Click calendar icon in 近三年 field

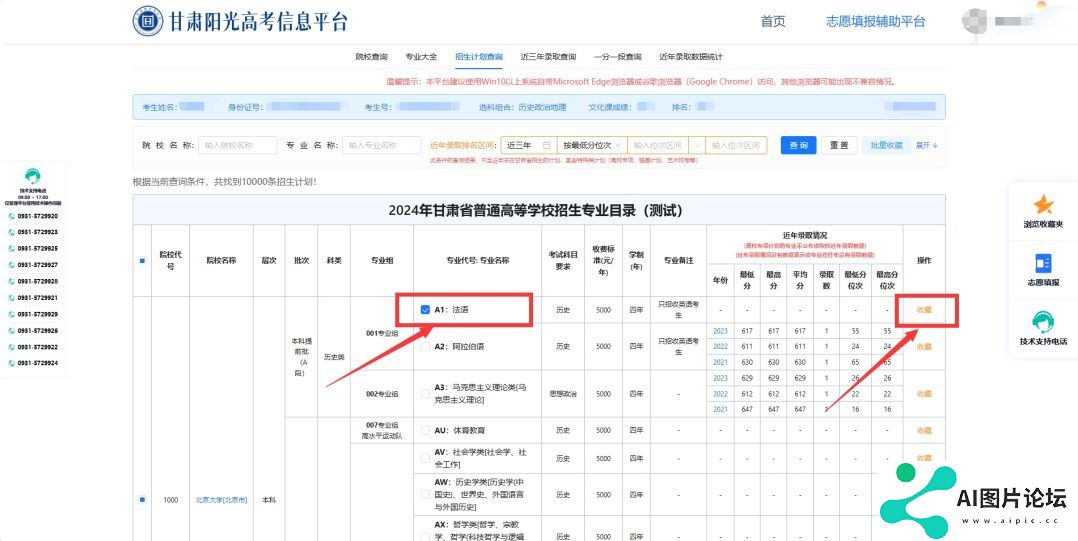pos(547,146)
